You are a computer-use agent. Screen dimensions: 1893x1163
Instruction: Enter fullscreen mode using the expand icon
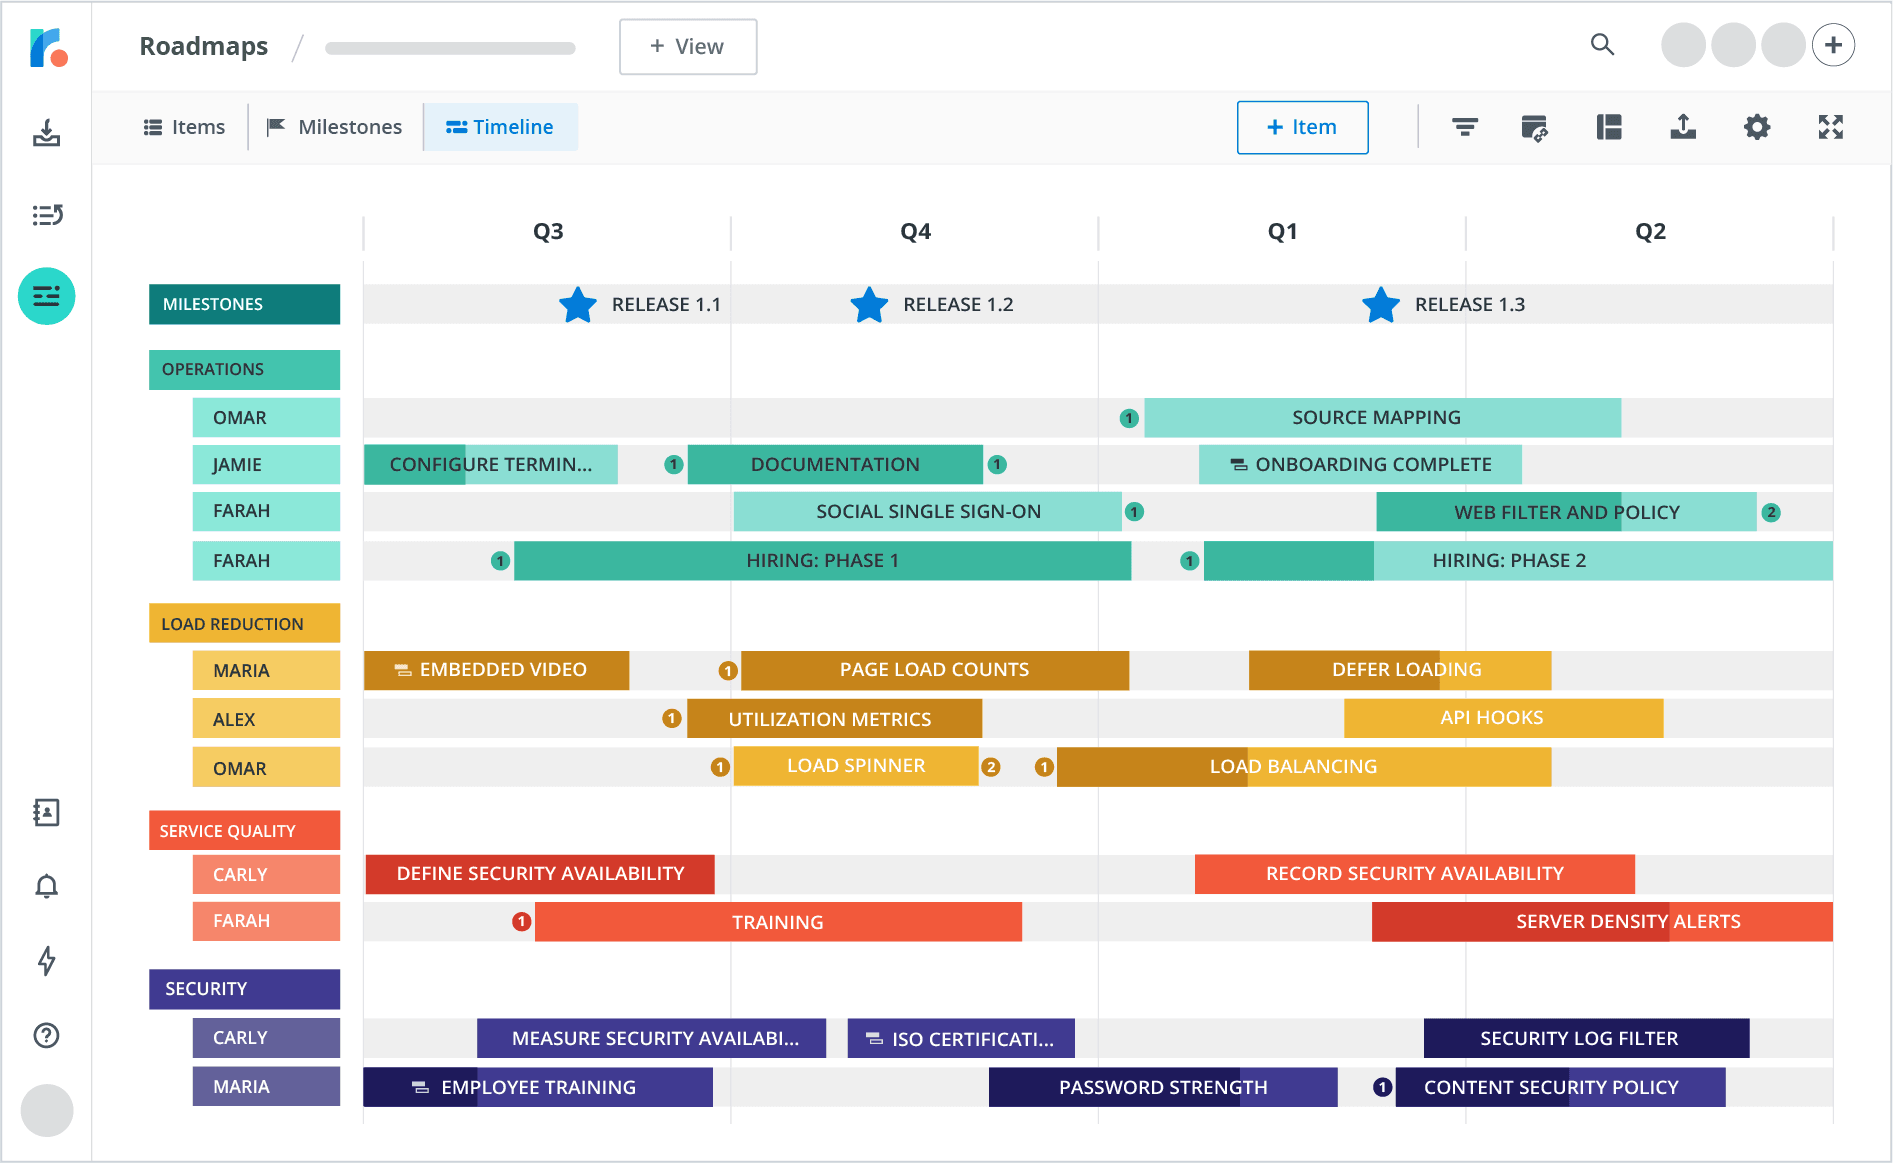[1830, 127]
